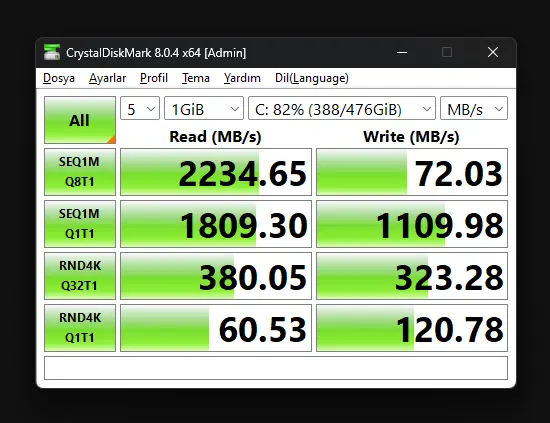
Task: Open the Tema menu
Action: pos(196,78)
